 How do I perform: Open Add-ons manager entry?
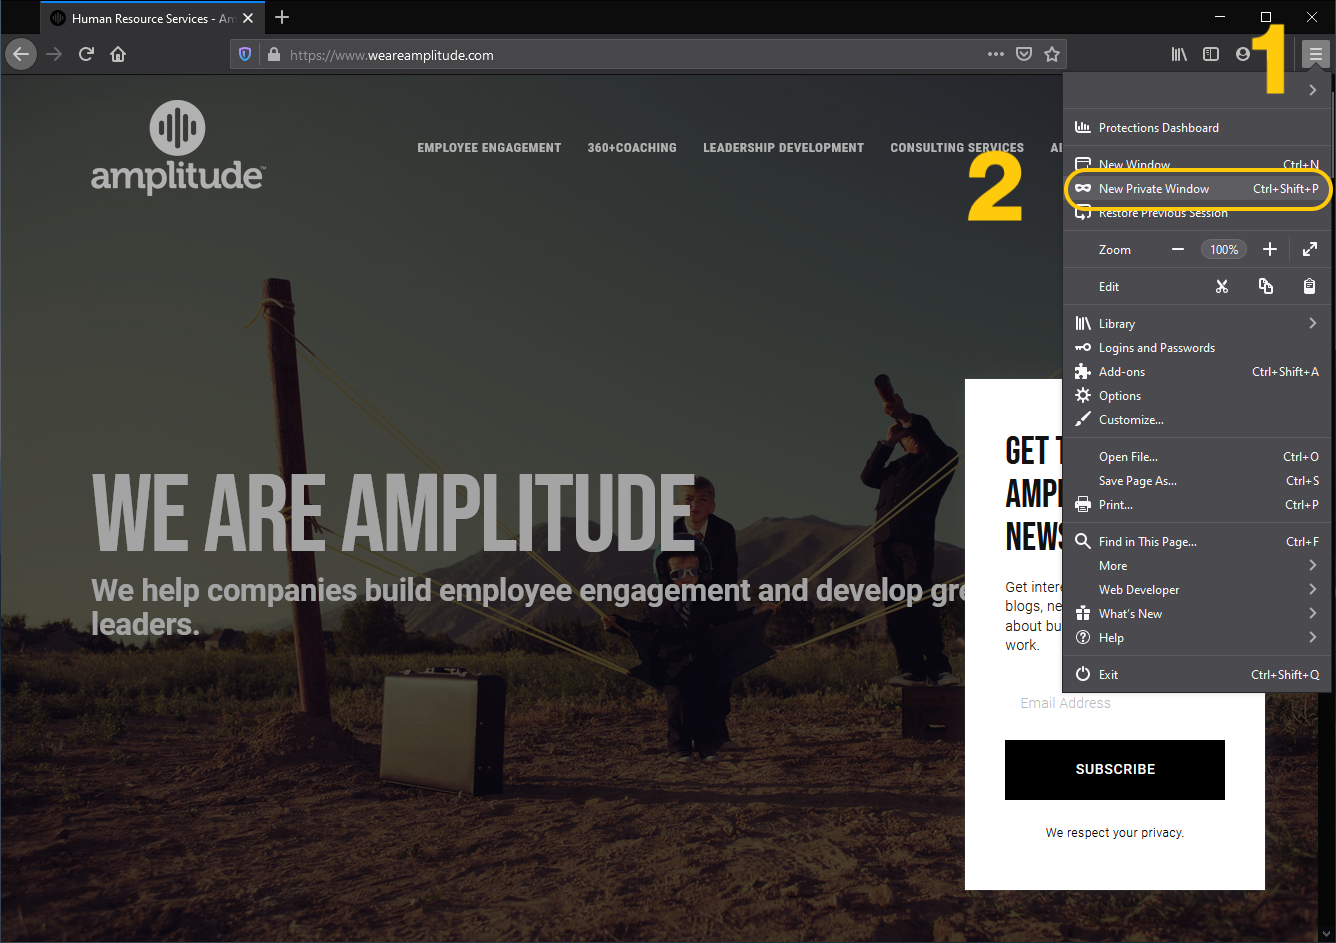click(1195, 371)
